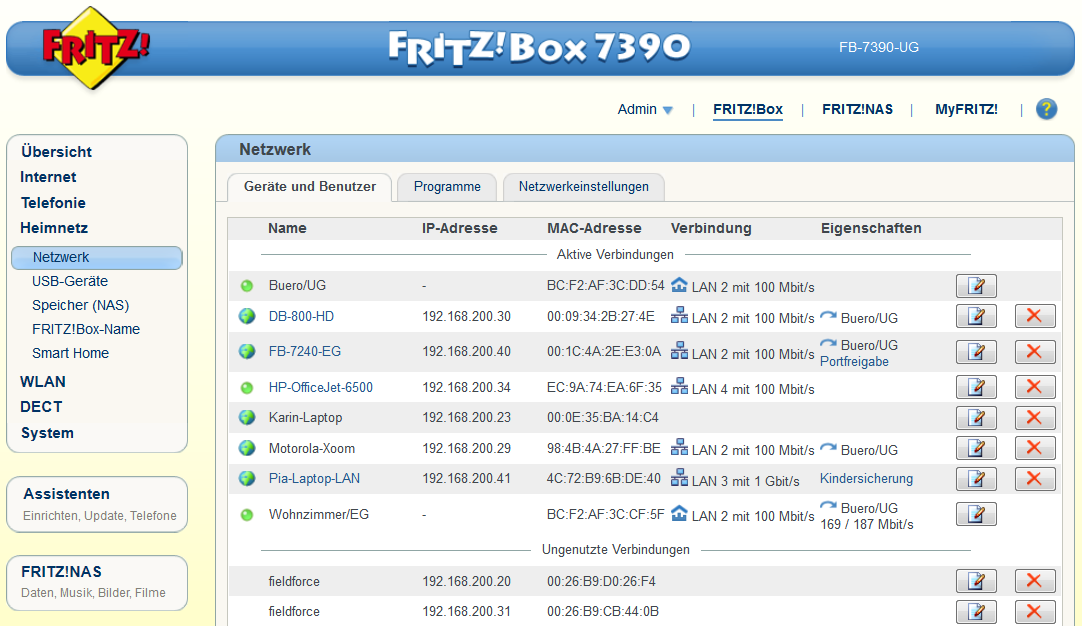Viewport: 1082px width, 626px height.
Task: Expand the WLAN sidebar section
Action: tap(43, 381)
